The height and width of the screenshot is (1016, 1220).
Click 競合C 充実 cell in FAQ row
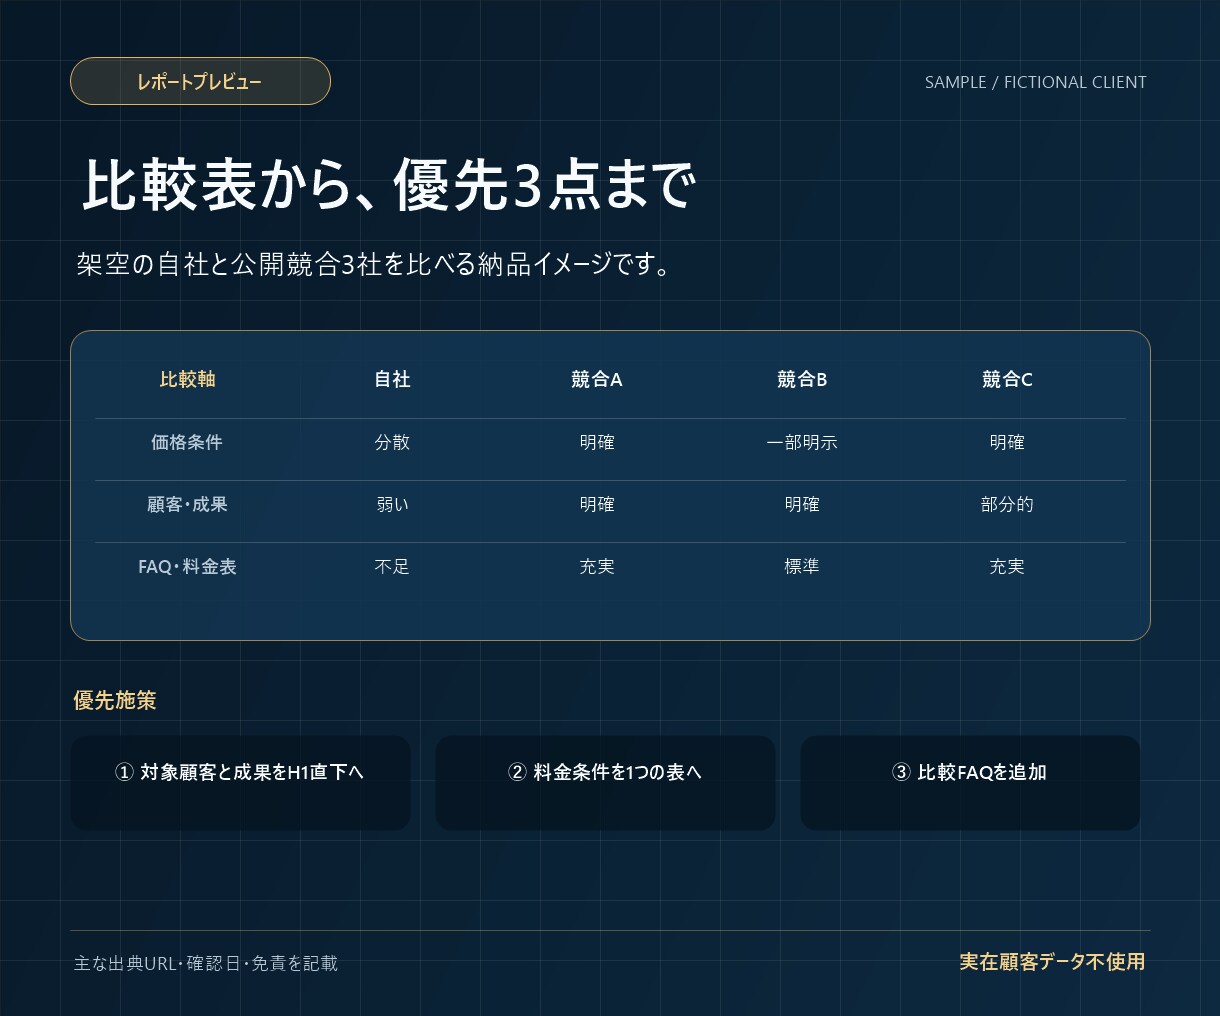pos(1007,566)
